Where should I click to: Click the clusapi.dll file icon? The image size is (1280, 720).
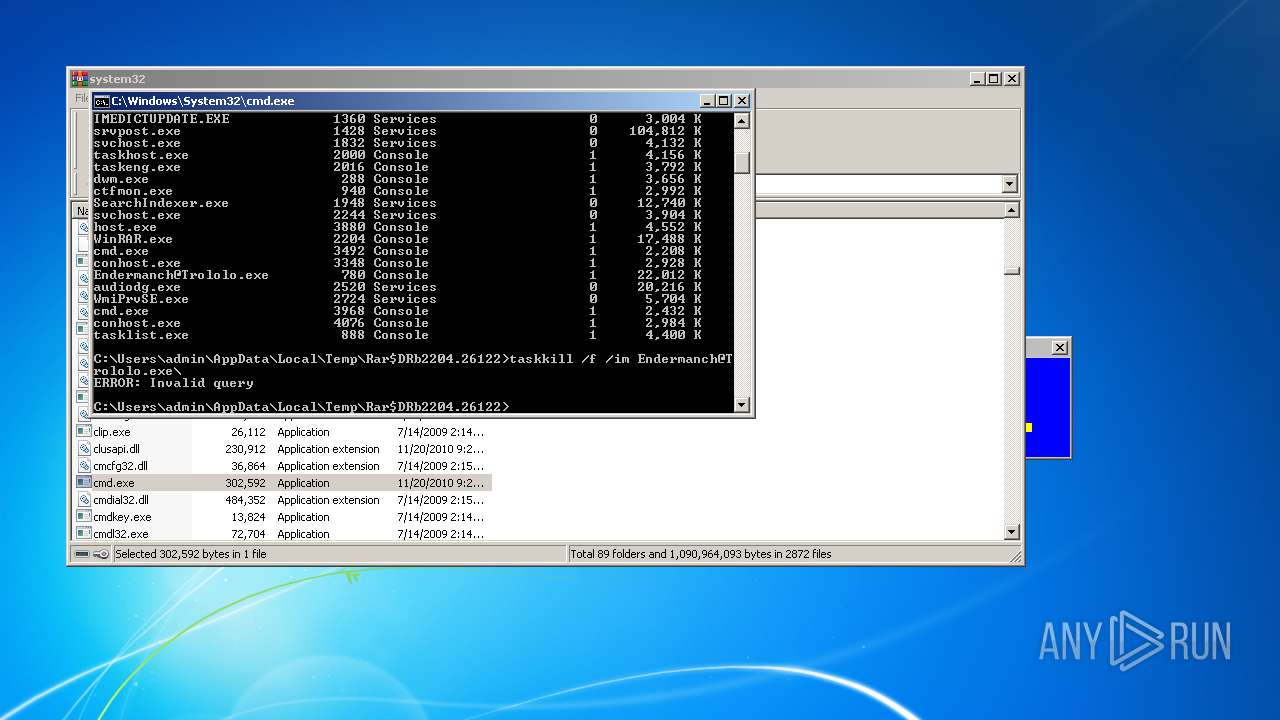[x=84, y=449]
